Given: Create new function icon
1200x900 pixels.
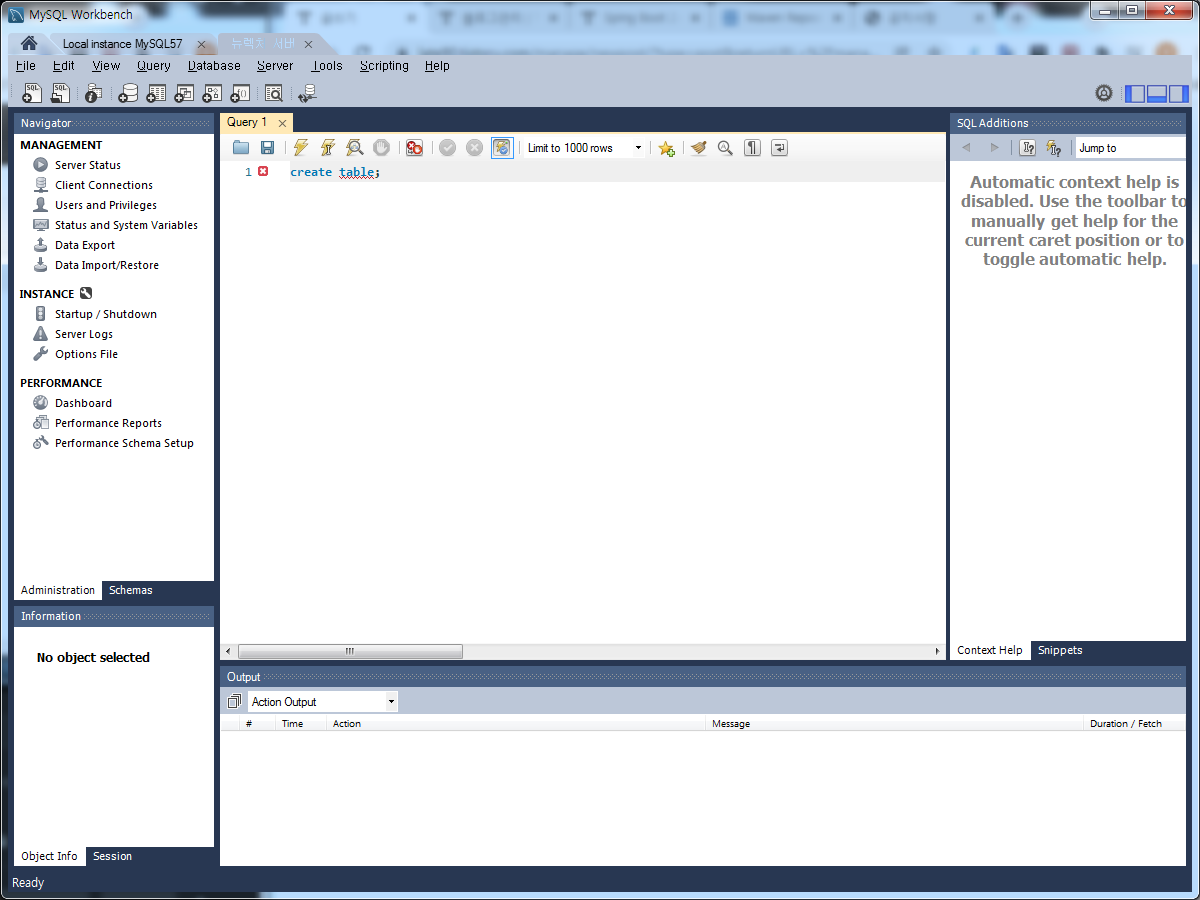Looking at the screenshot, I should 240,93.
